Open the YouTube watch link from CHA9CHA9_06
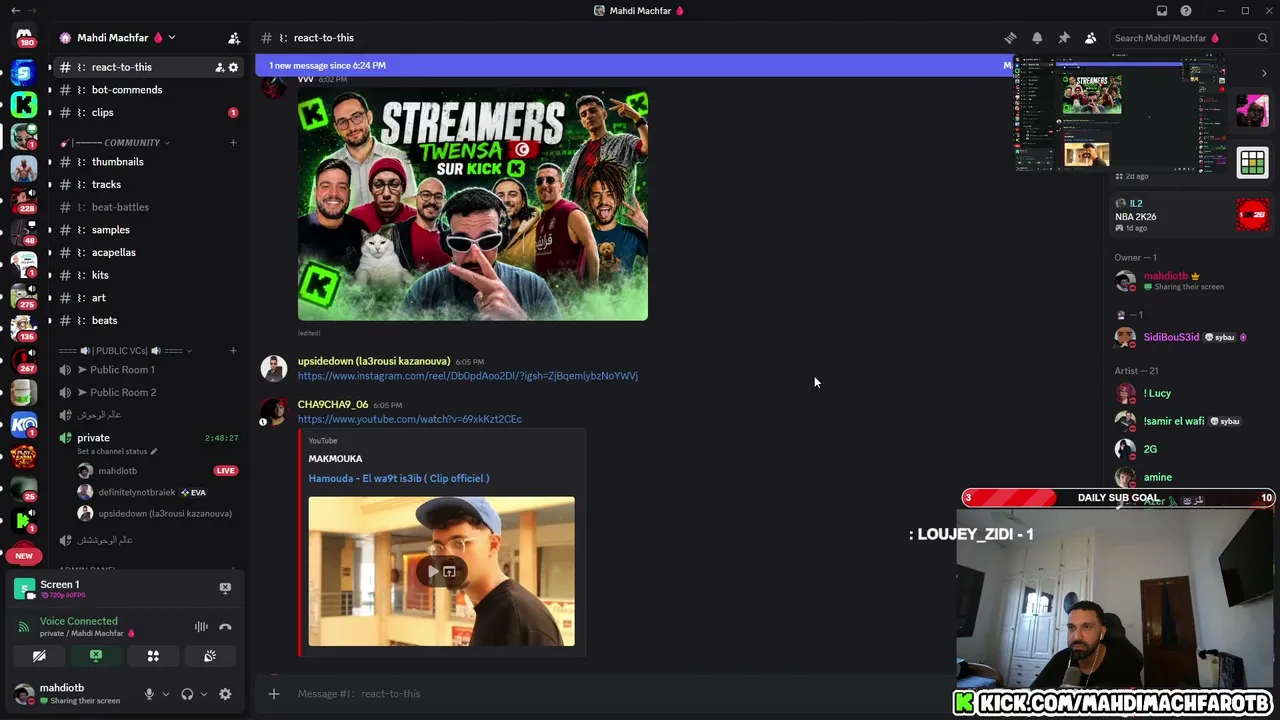1280x720 pixels. point(410,419)
